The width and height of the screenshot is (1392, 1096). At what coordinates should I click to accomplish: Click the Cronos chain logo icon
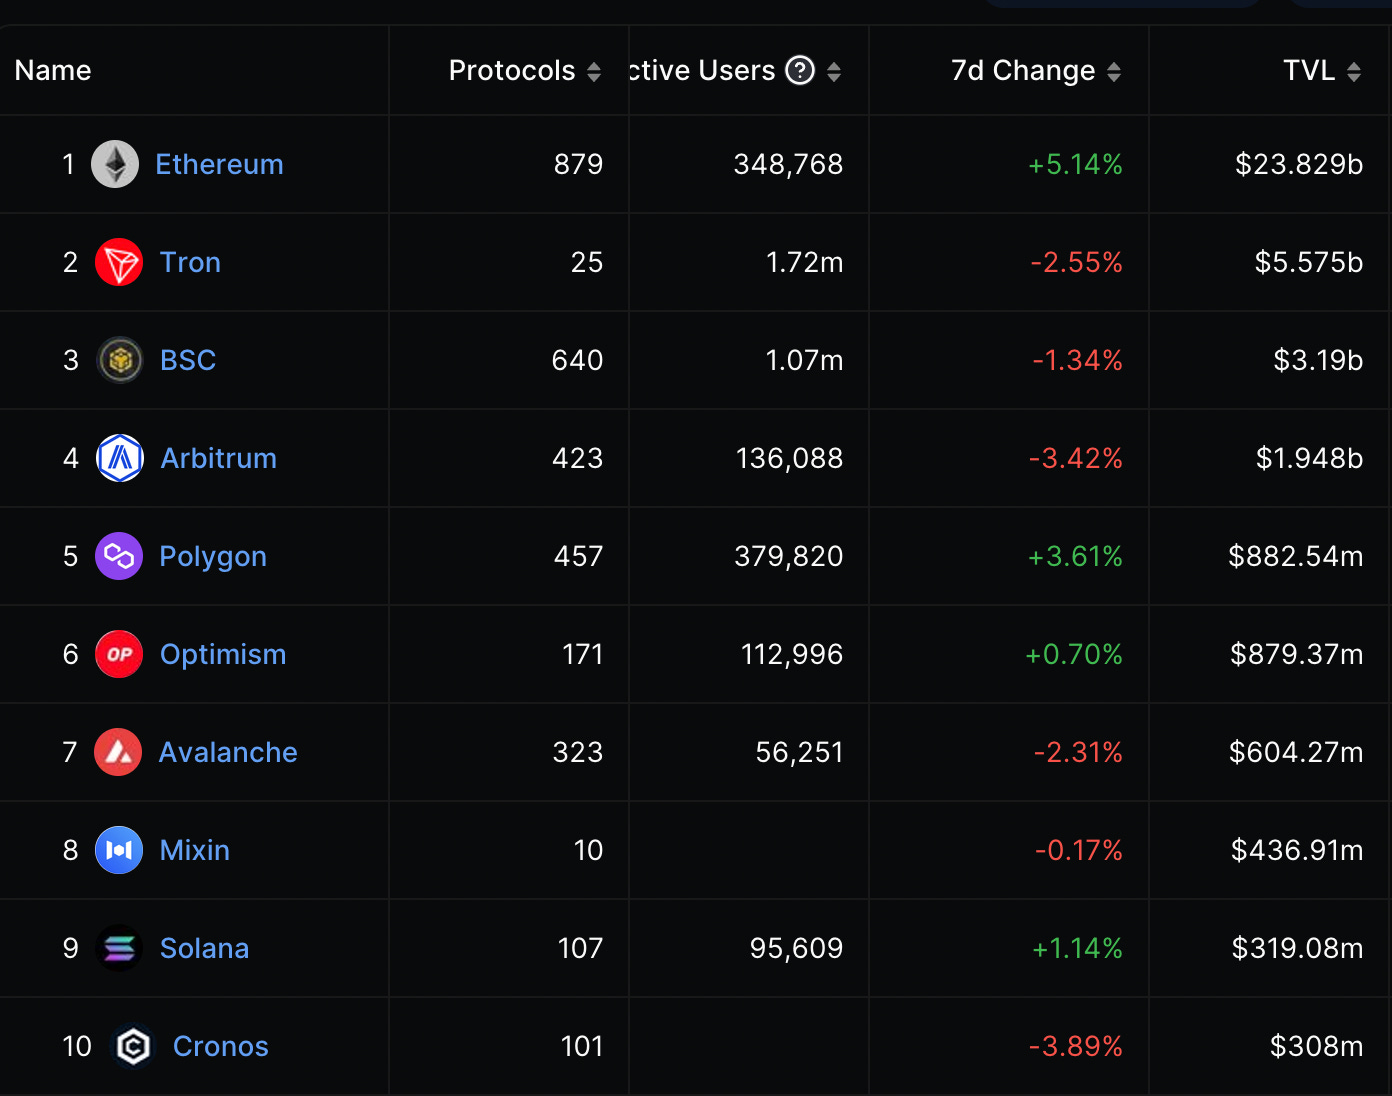pos(133,1046)
